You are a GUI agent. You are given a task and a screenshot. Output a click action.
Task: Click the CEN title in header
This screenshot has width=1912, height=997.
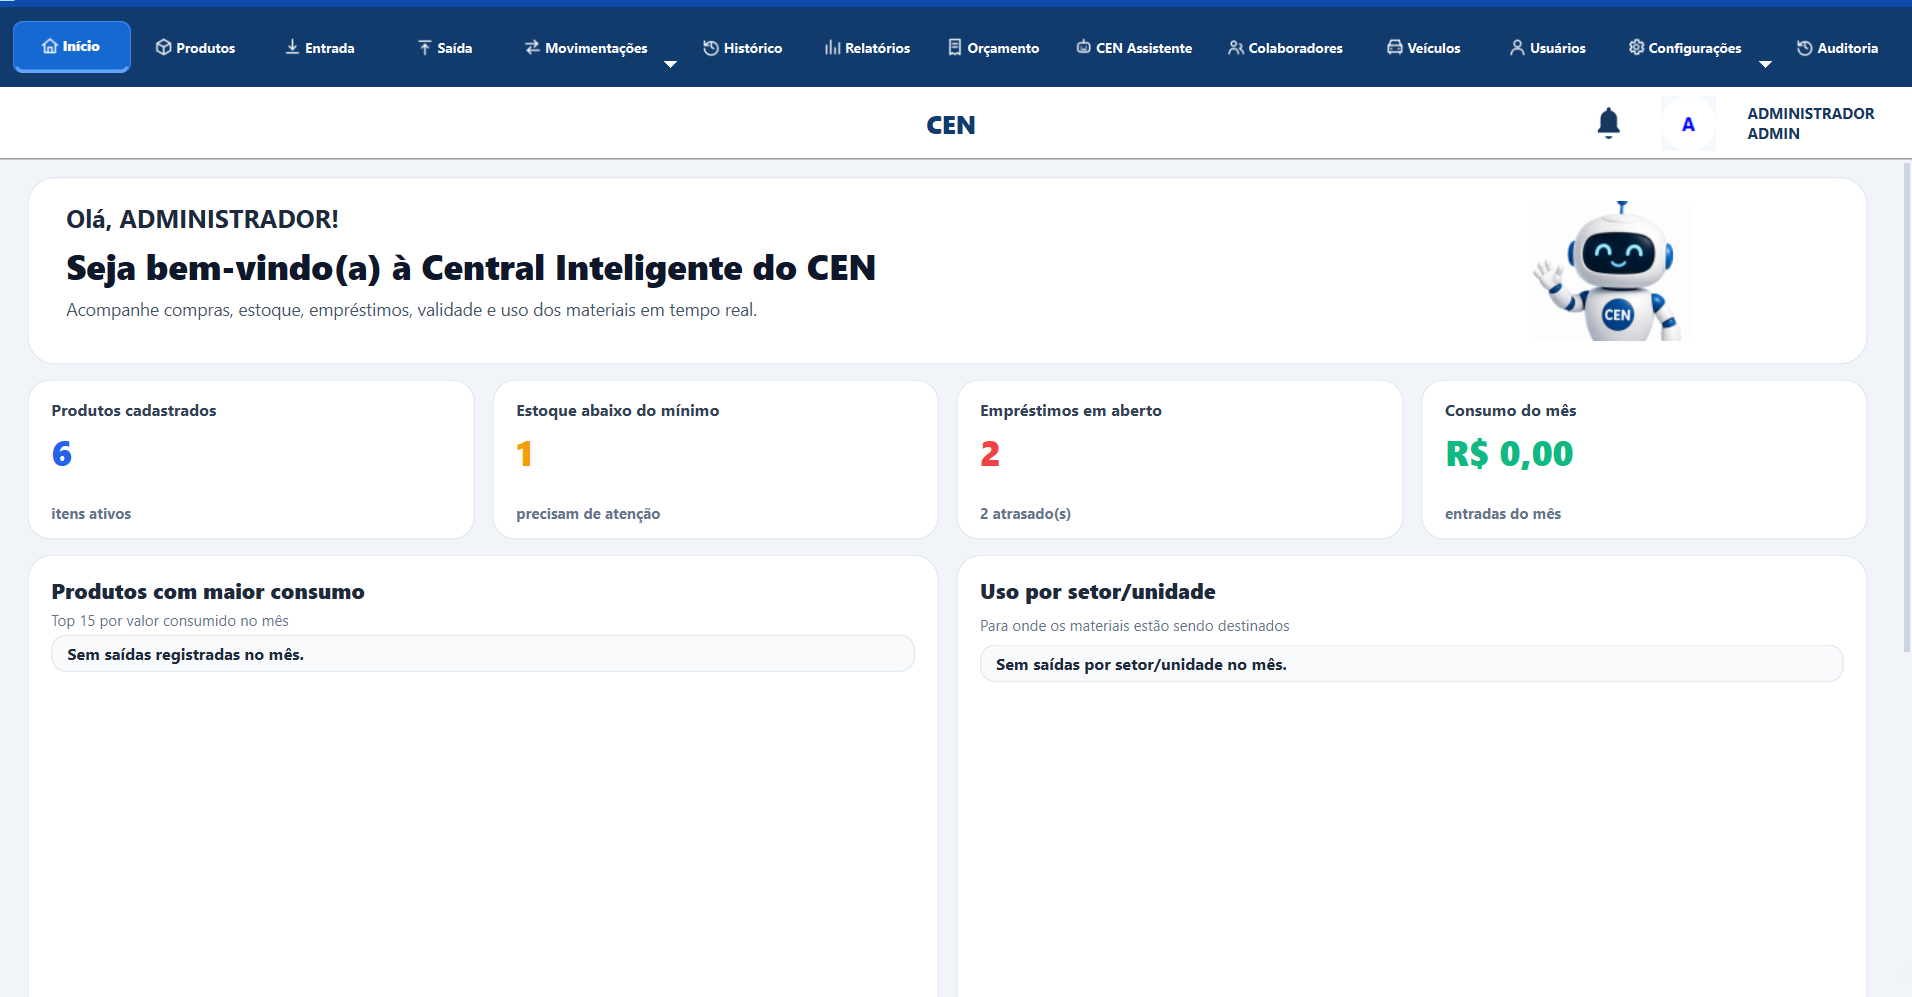pos(950,125)
